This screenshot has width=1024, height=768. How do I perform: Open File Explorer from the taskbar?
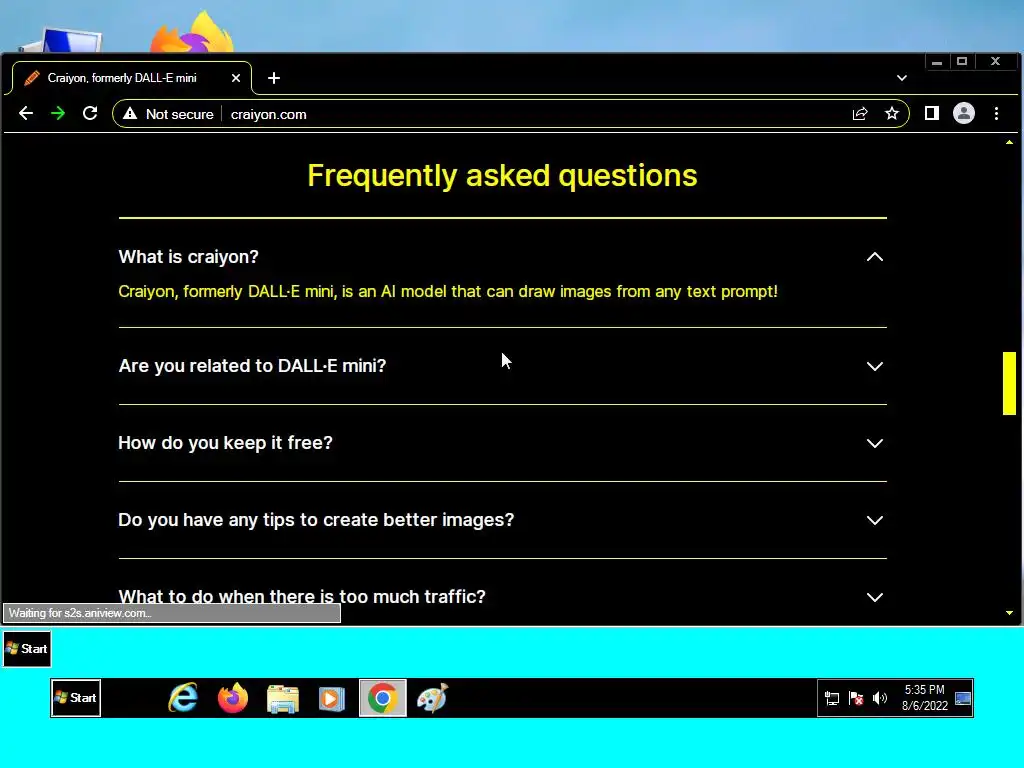click(x=283, y=699)
